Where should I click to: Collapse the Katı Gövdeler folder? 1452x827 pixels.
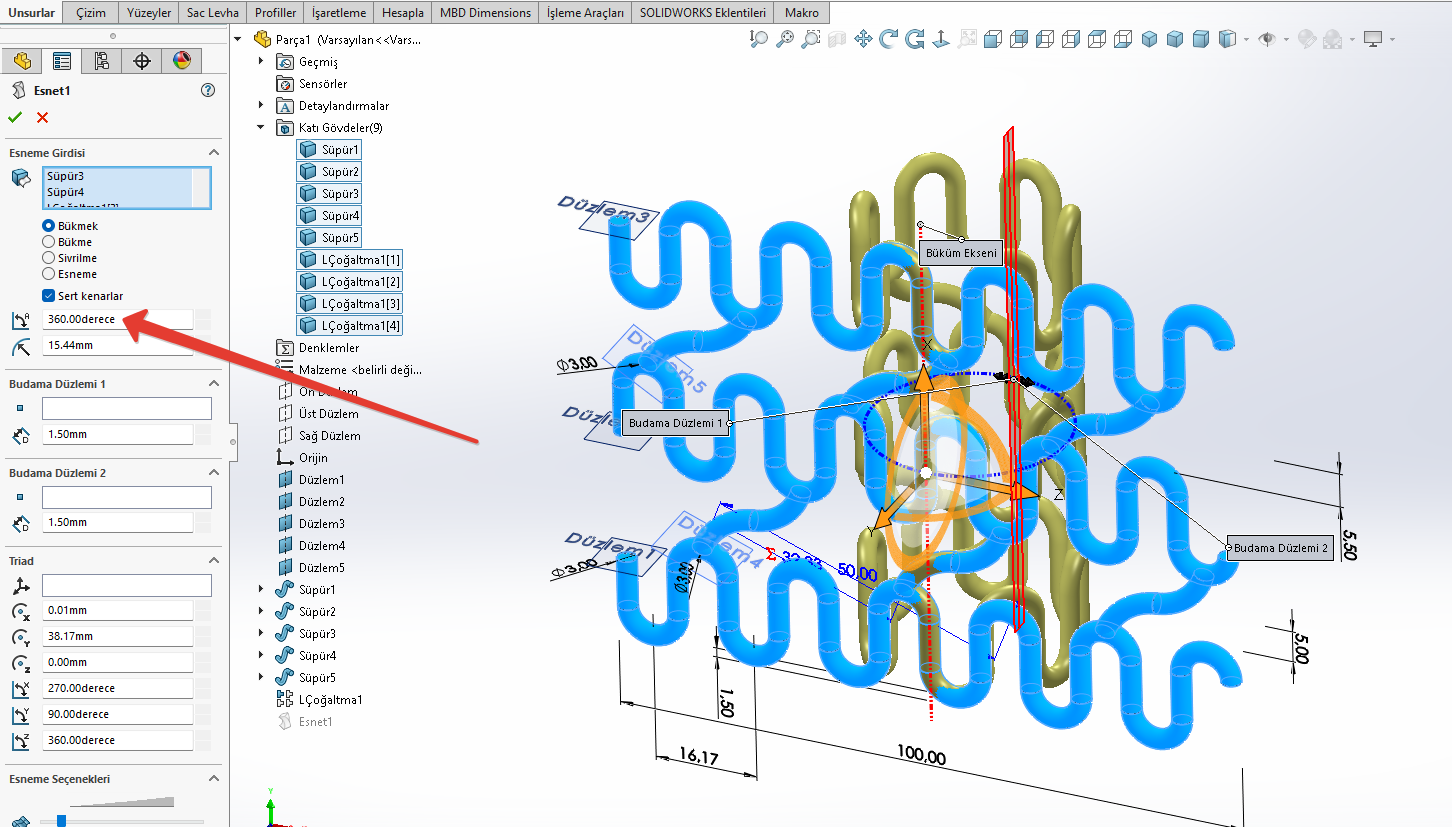pyautogui.click(x=262, y=128)
